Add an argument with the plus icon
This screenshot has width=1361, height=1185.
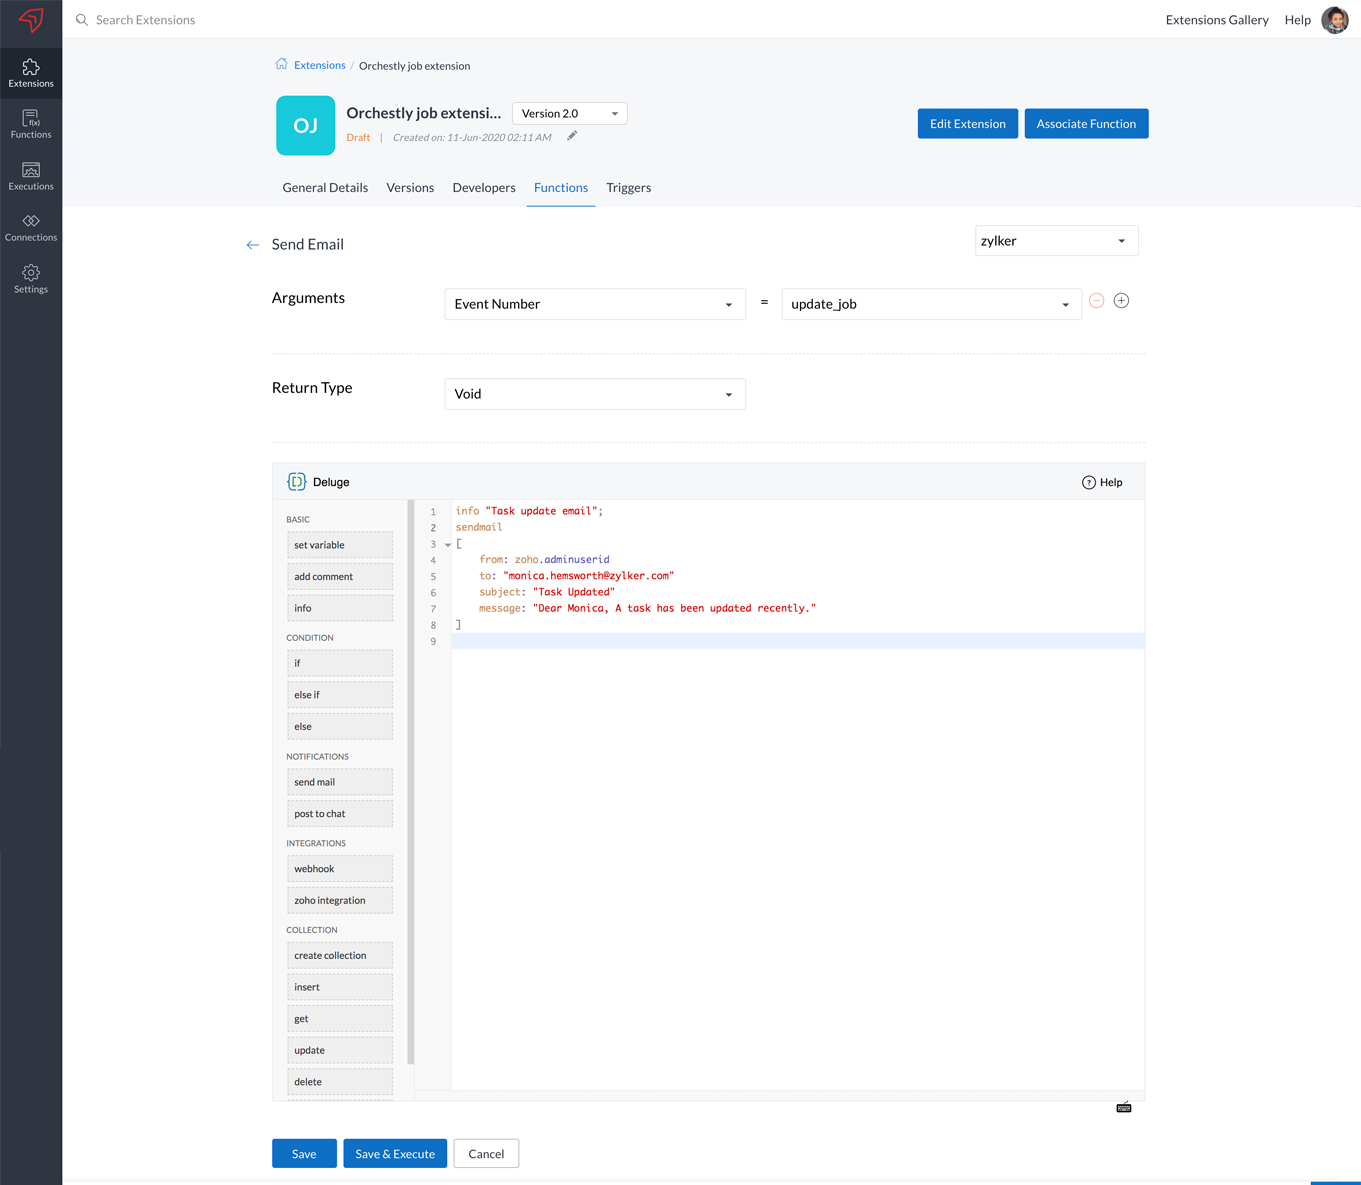click(1121, 301)
